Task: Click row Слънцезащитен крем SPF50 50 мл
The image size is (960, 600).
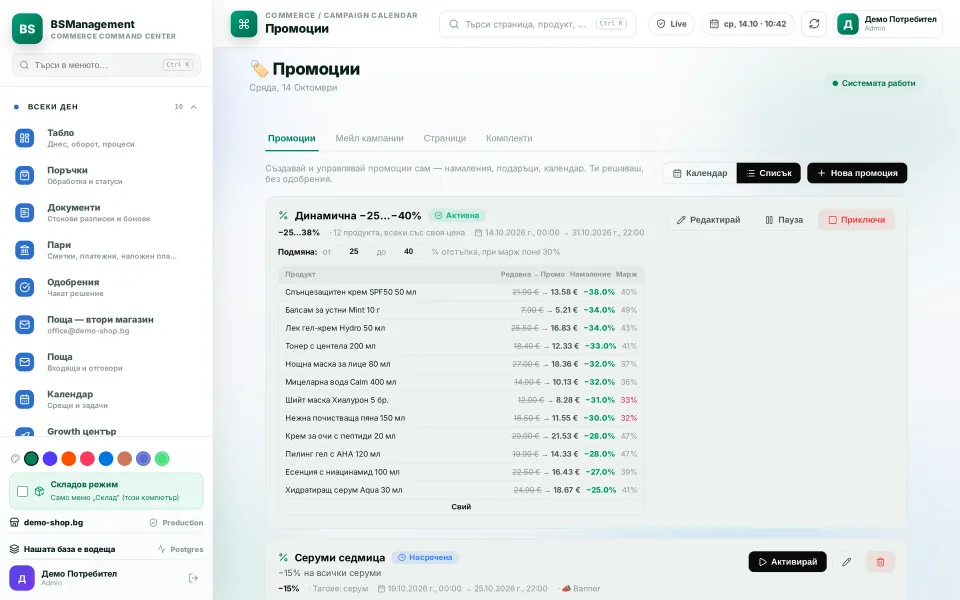Action: [x=461, y=292]
